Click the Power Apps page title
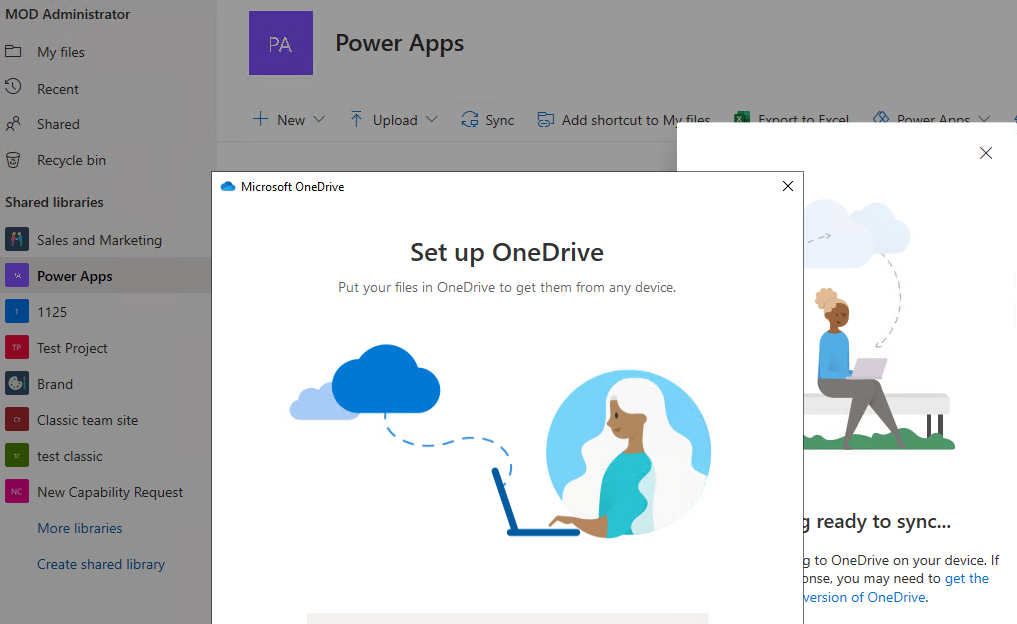1017x624 pixels. [400, 43]
